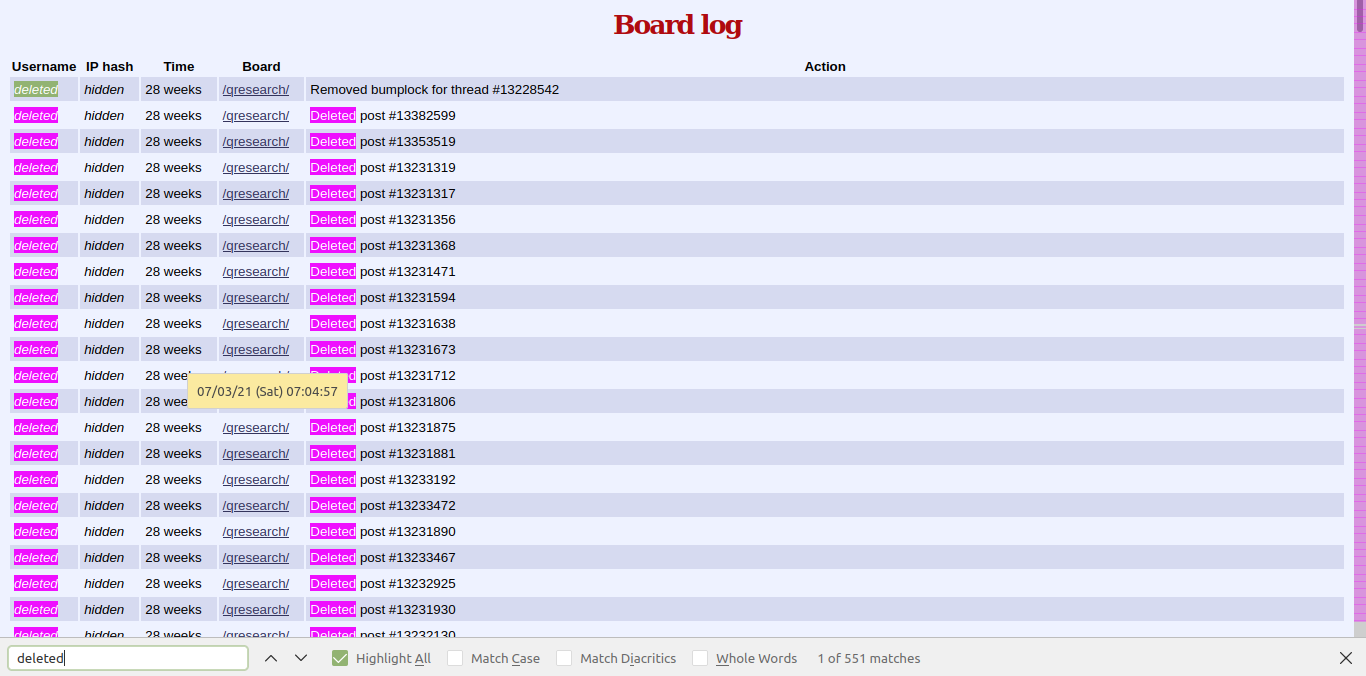Open /qresearch/ link for post #13231673

256,350
